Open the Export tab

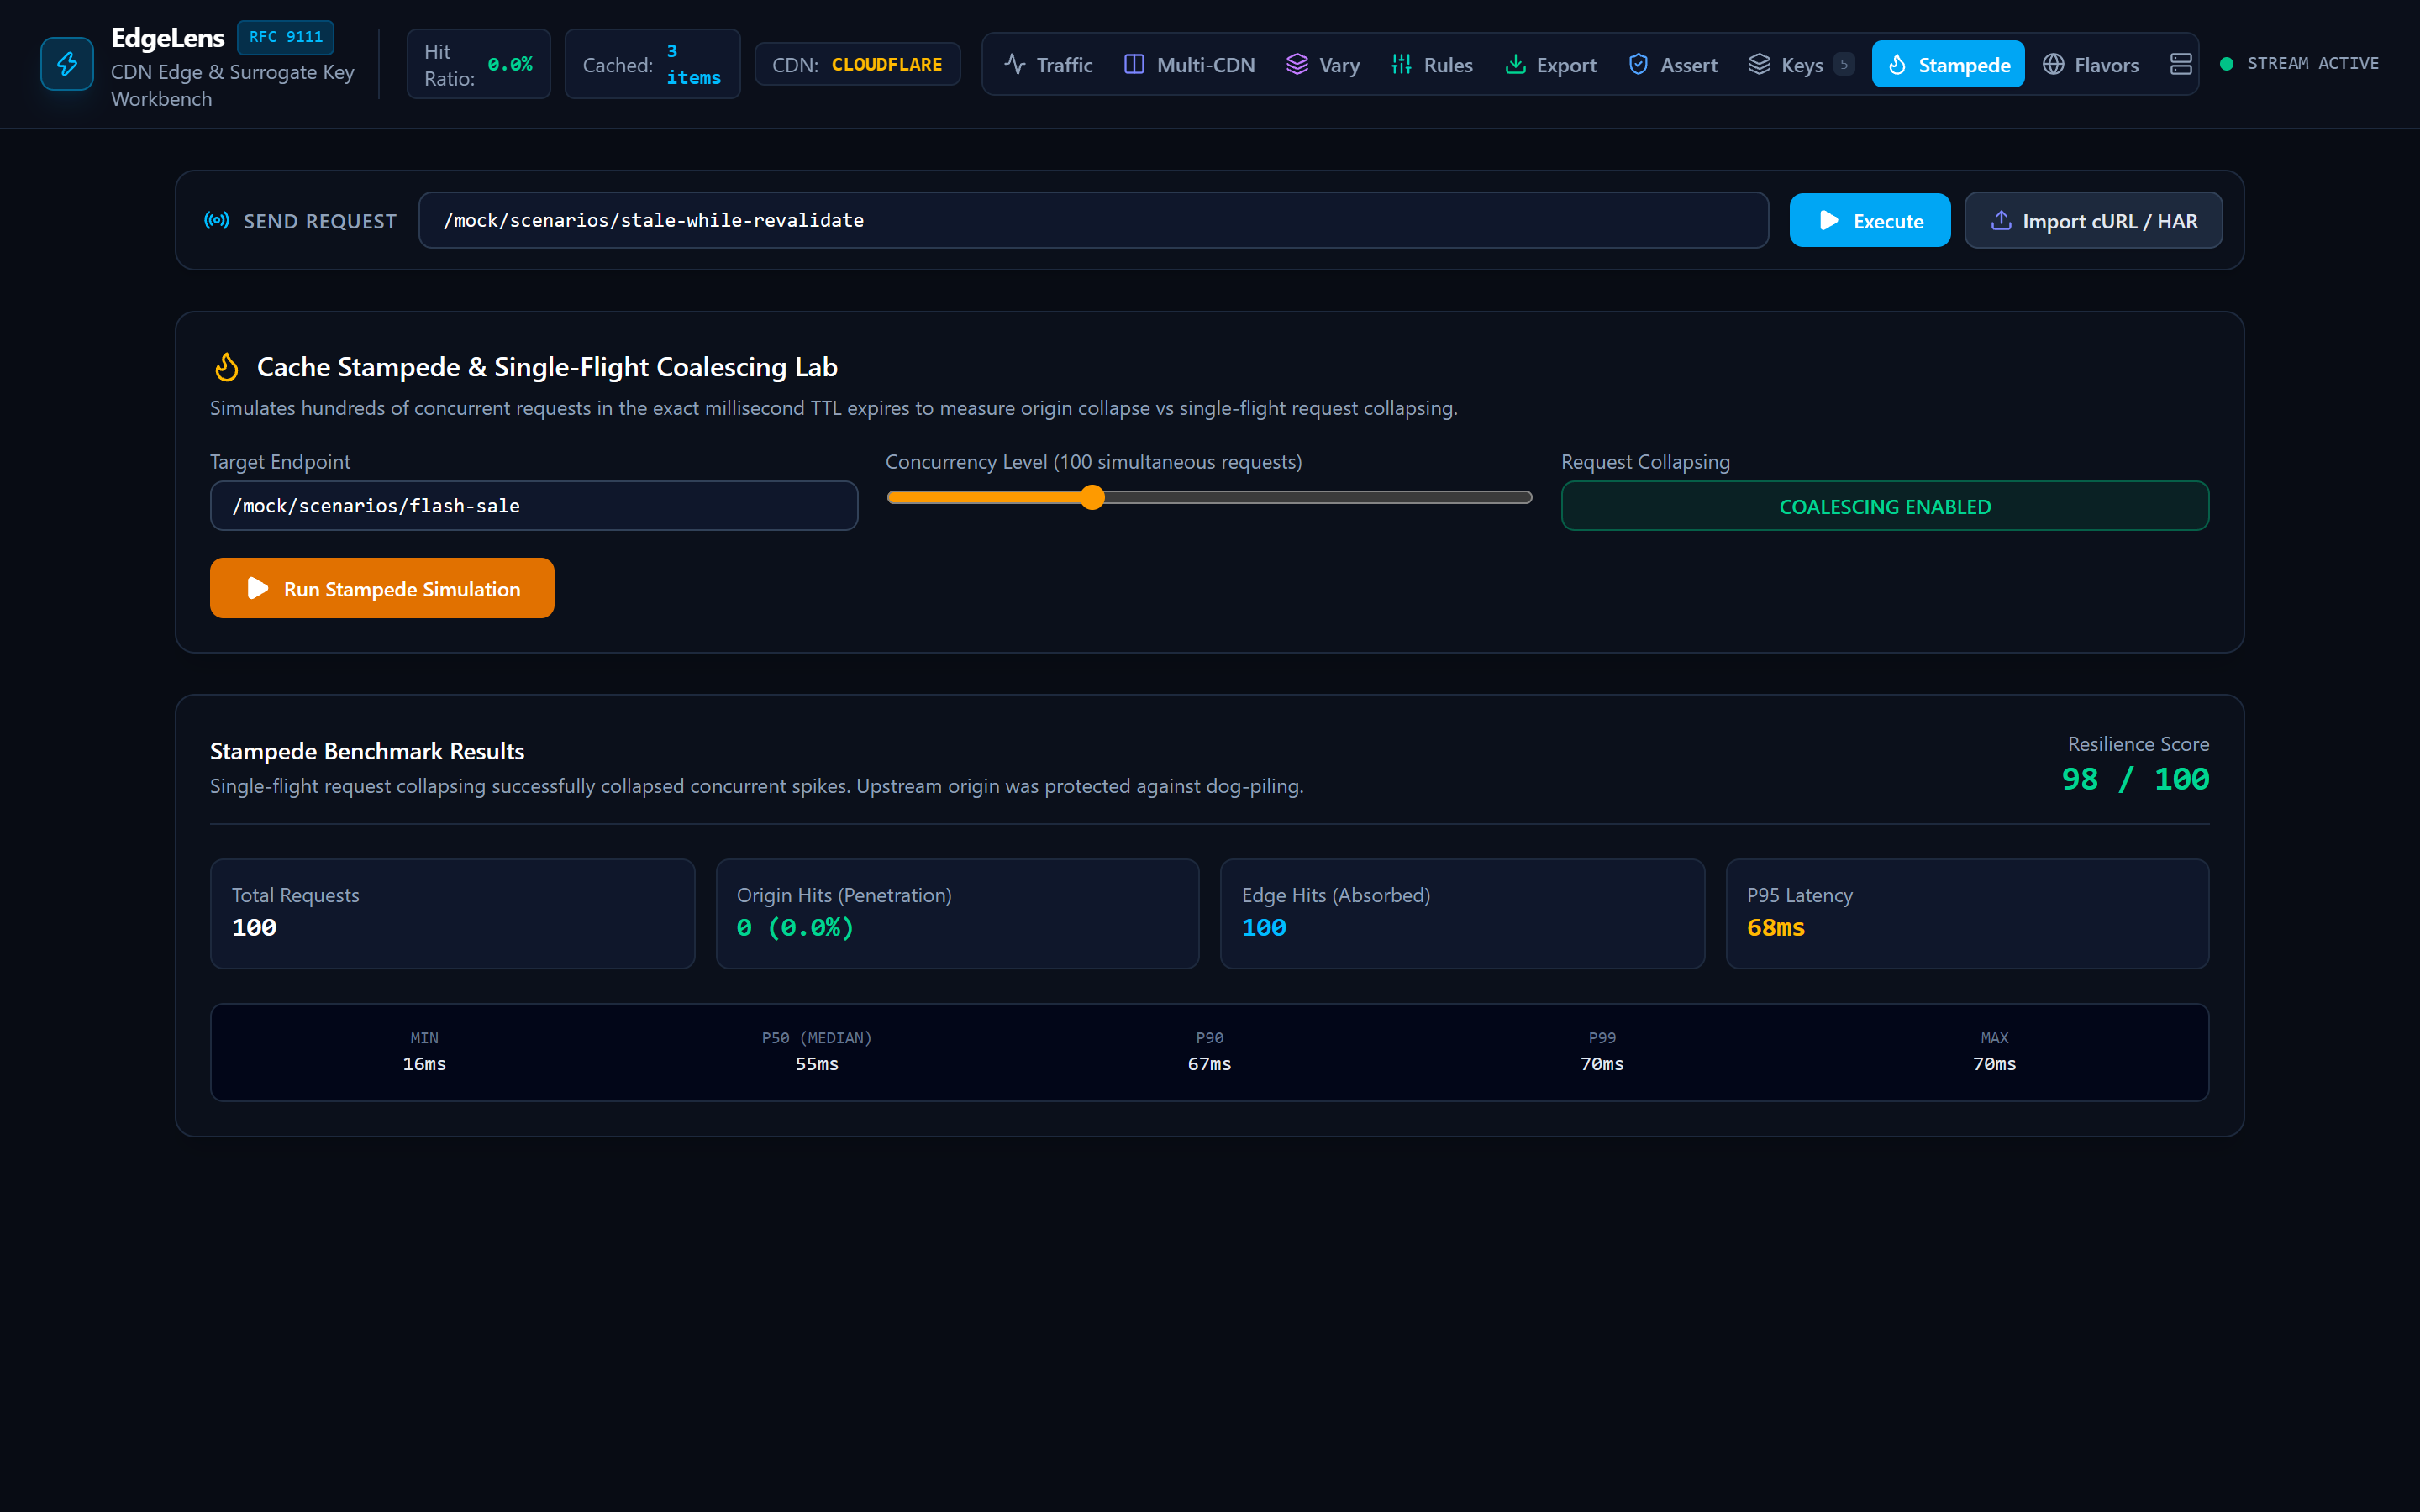pyautogui.click(x=1550, y=64)
